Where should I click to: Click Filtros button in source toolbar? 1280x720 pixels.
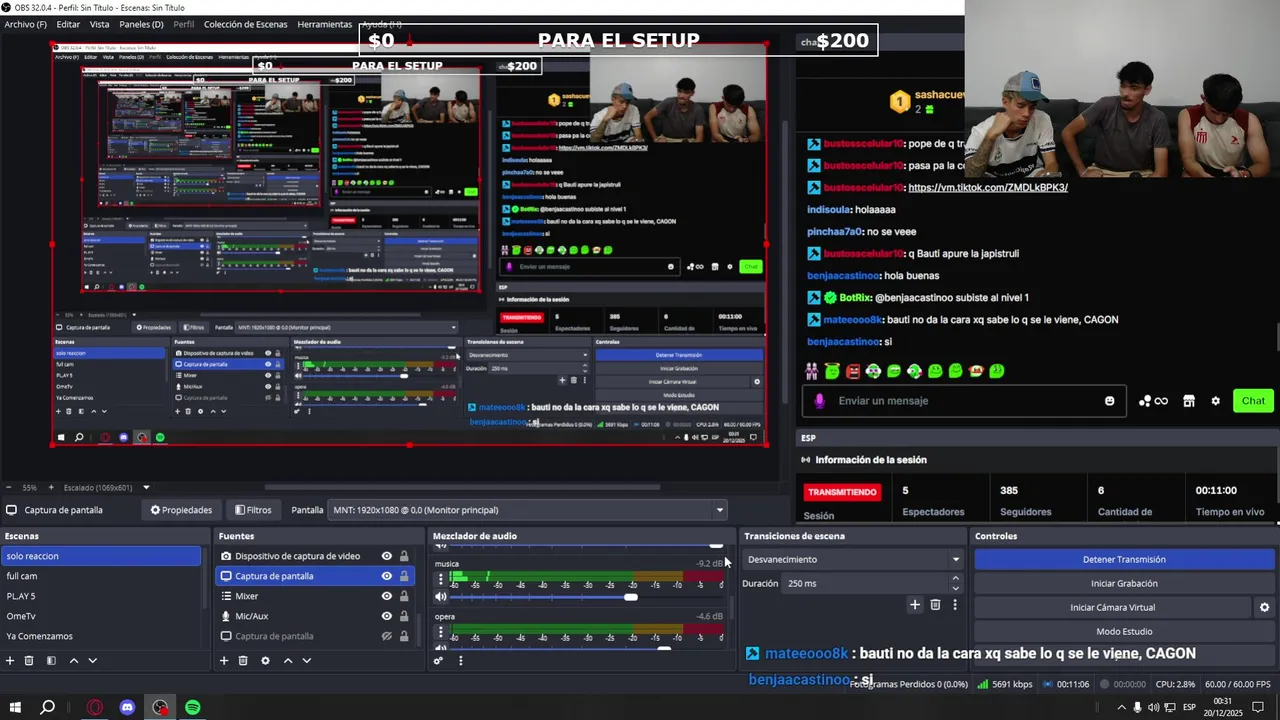point(252,510)
